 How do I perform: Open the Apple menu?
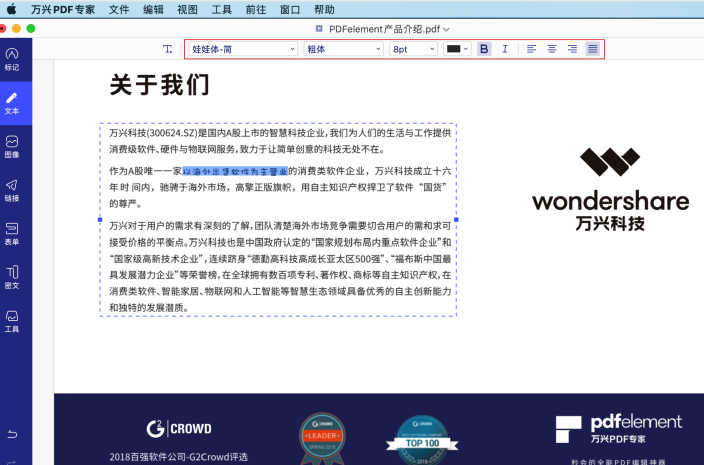click(x=12, y=9)
